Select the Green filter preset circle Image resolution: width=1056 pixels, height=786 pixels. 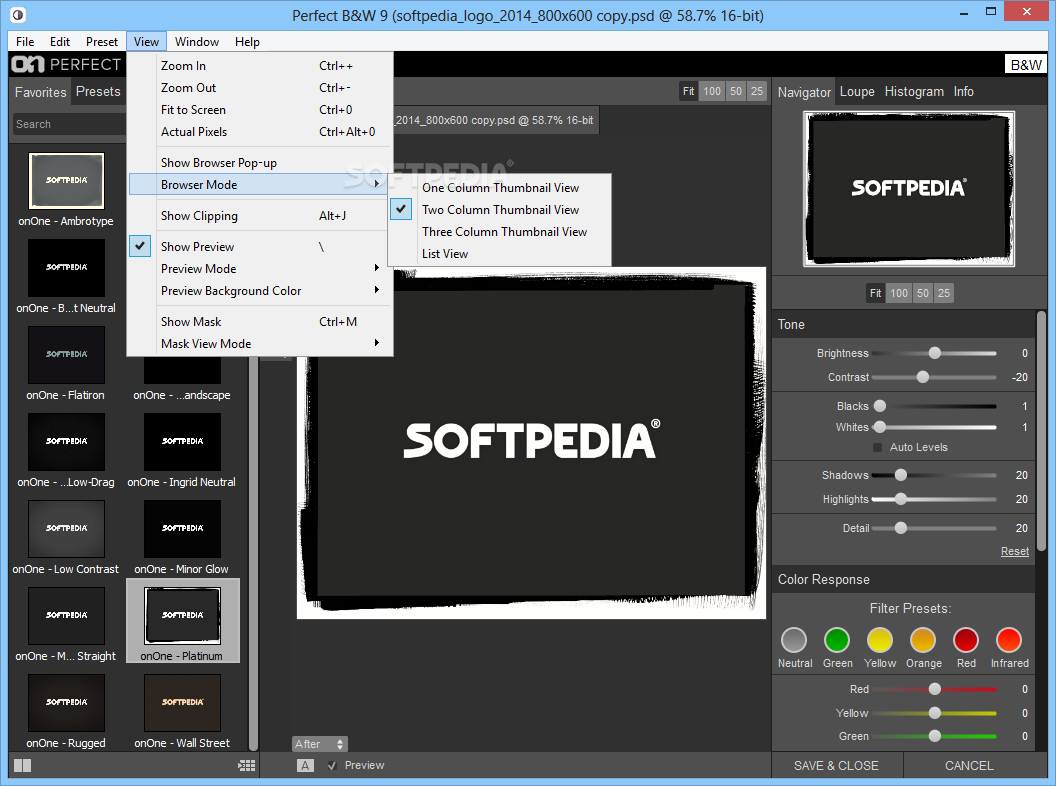coord(837,640)
